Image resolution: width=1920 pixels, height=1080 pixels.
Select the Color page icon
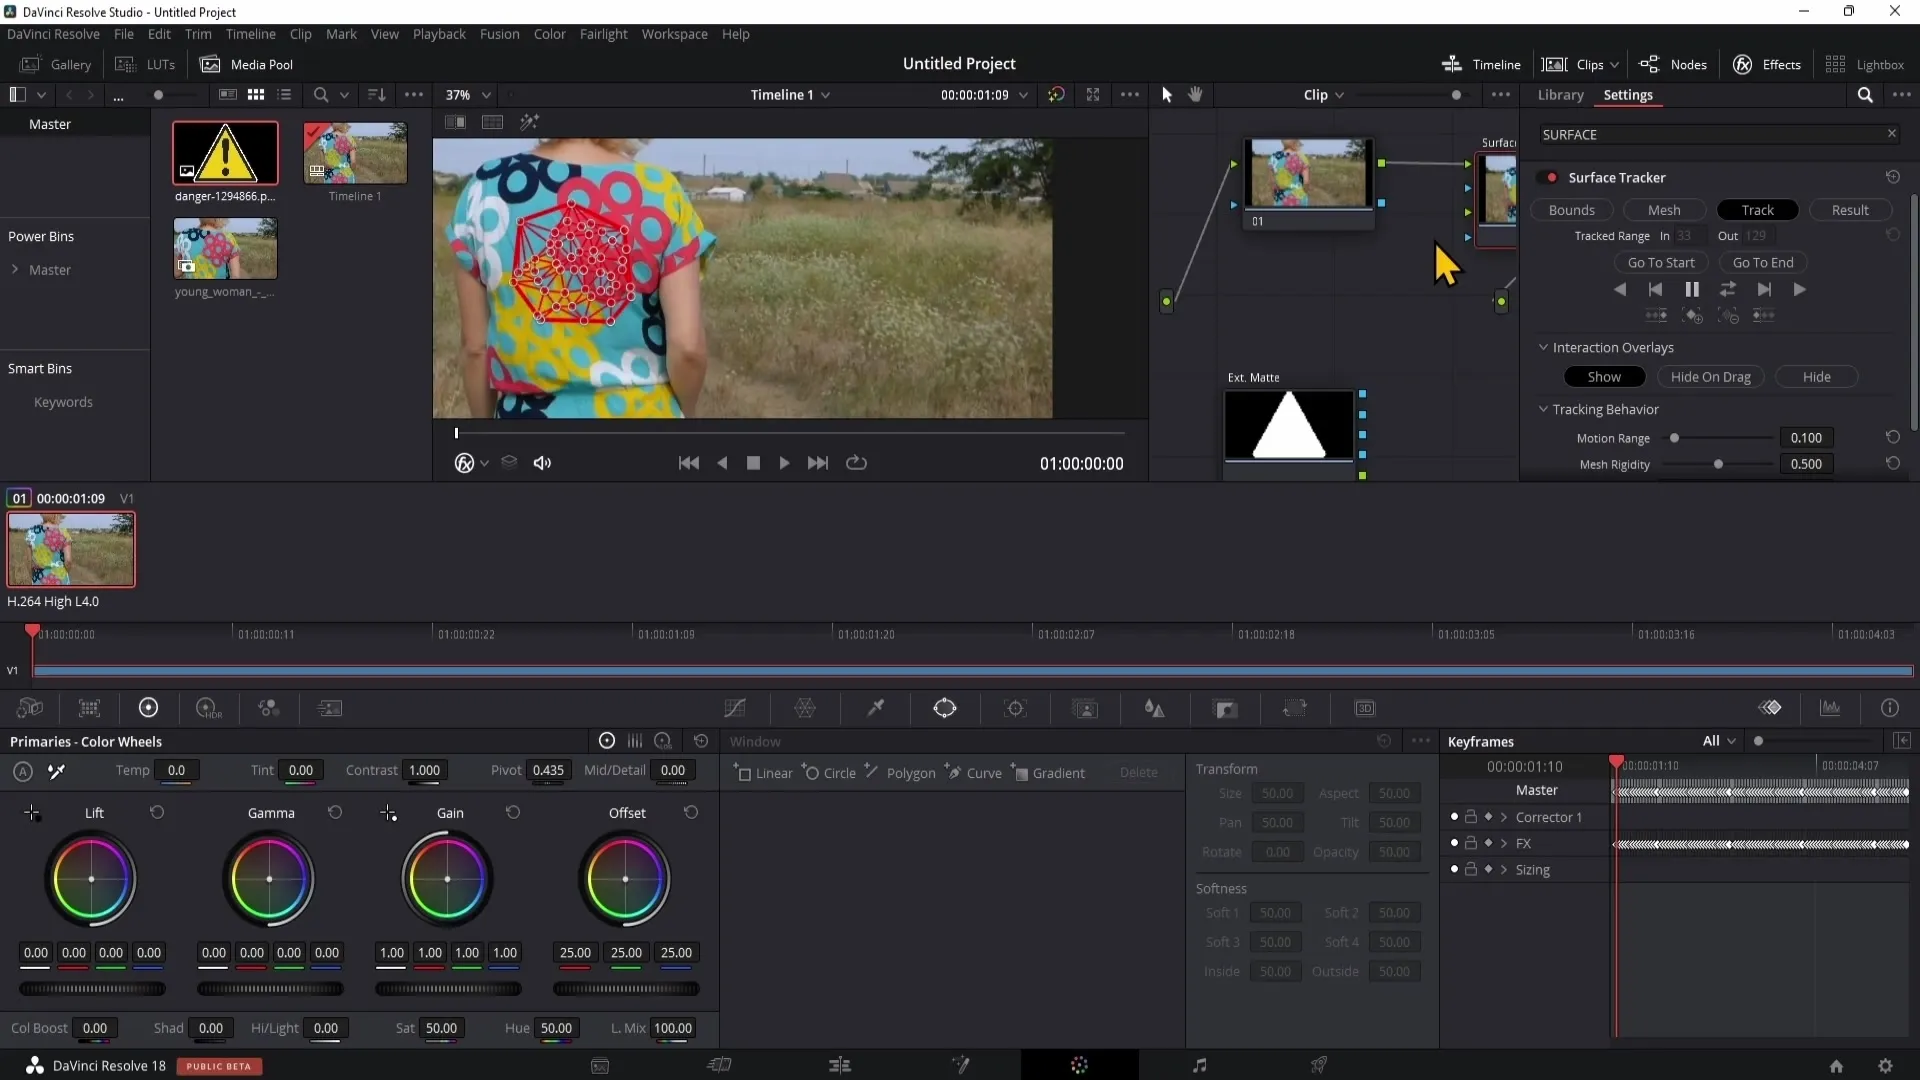point(1079,1064)
